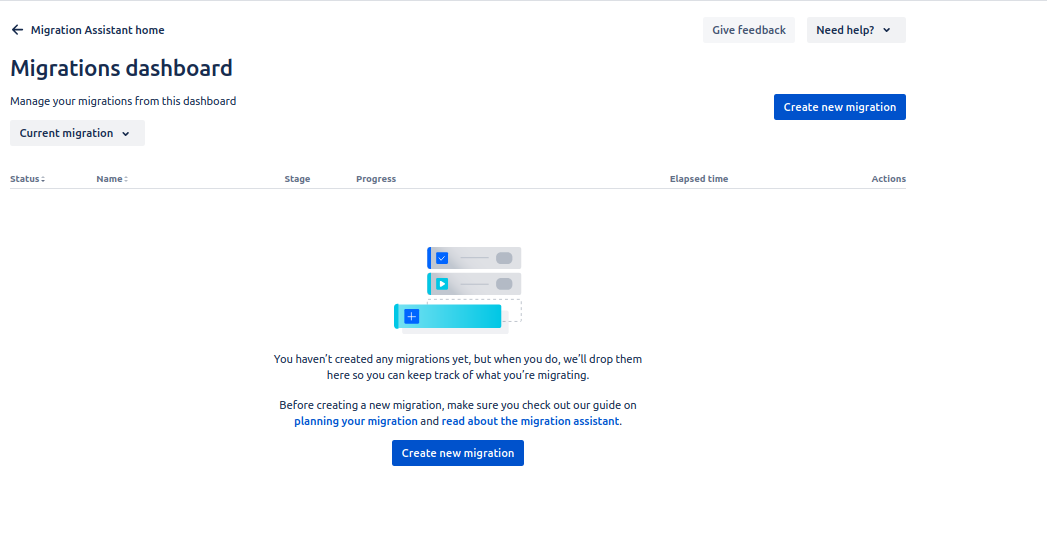
Task: Click the back arrow icon at top left
Action: tap(17, 30)
